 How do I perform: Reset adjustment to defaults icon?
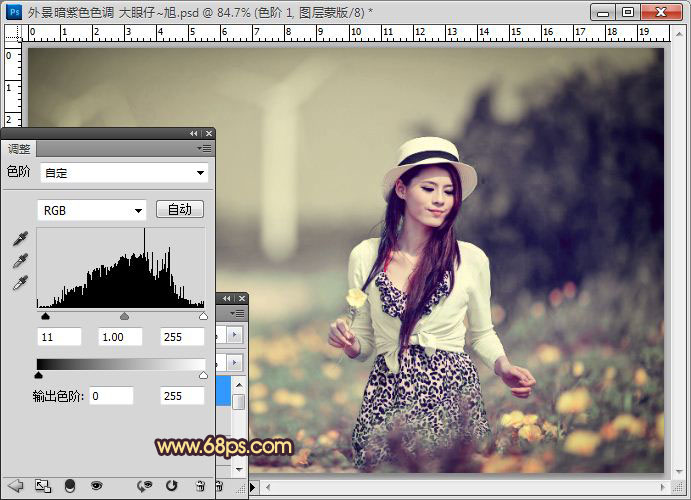171,486
